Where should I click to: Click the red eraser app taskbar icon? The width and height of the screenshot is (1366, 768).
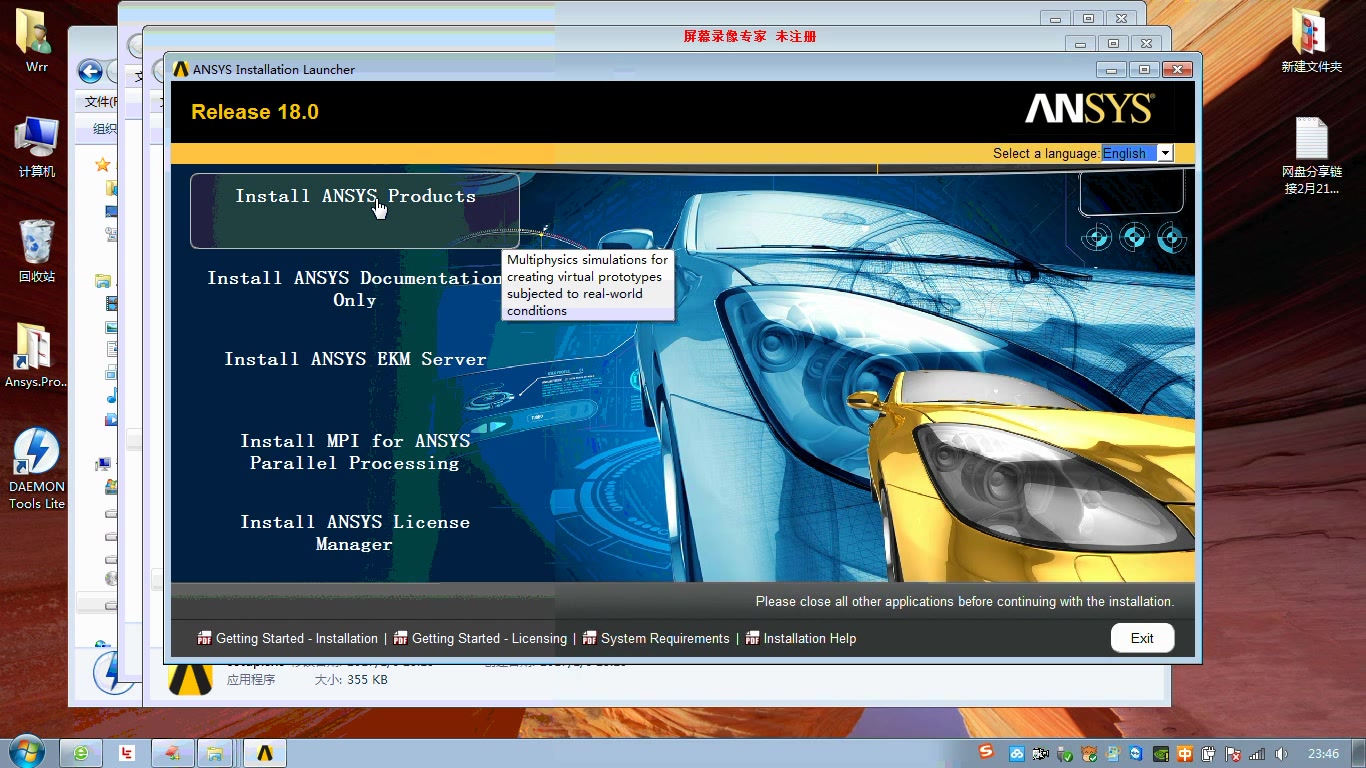pyautogui.click(x=172, y=753)
